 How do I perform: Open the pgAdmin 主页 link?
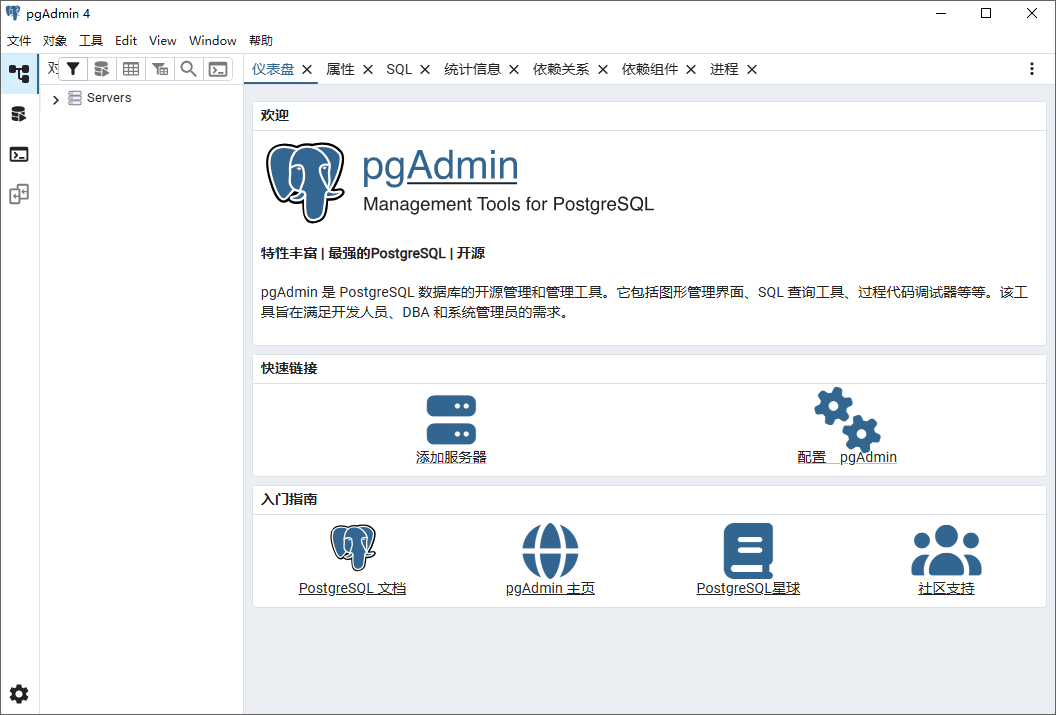click(x=550, y=588)
